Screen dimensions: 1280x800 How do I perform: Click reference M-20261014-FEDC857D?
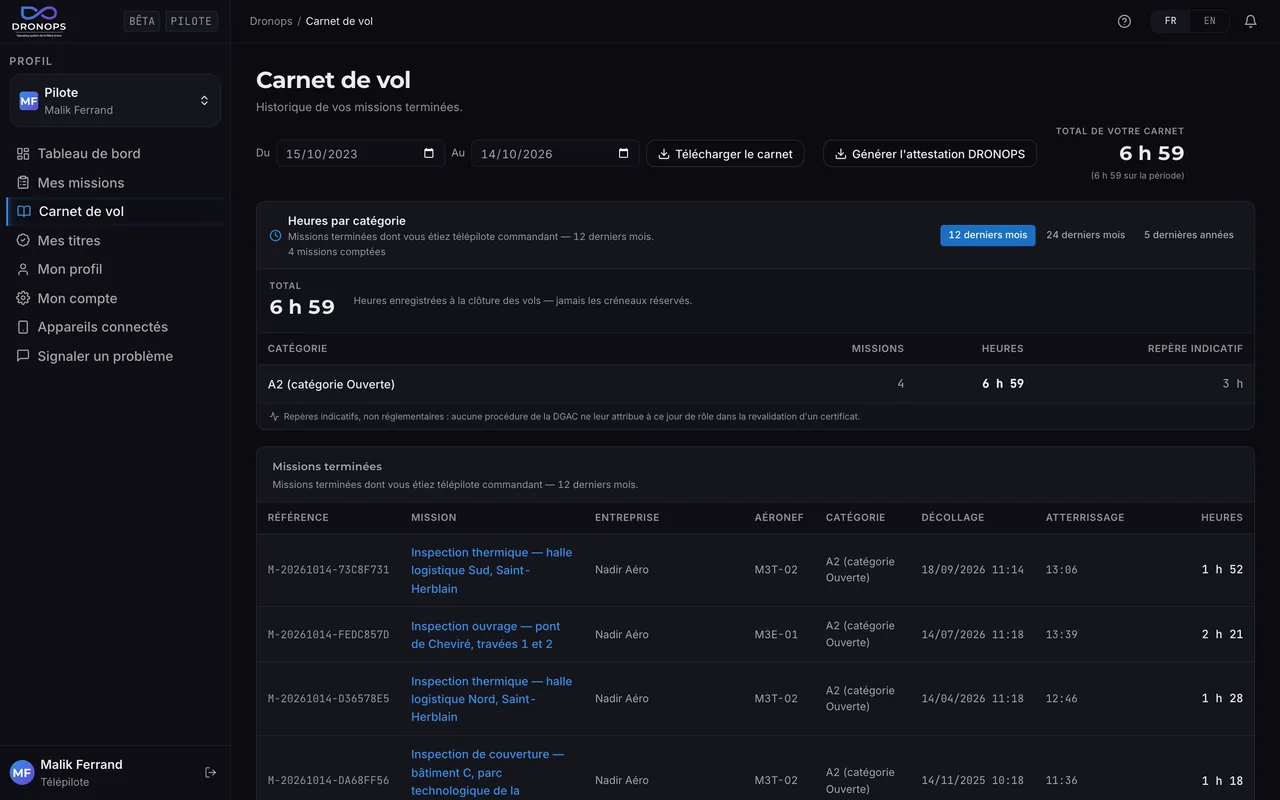click(329, 635)
